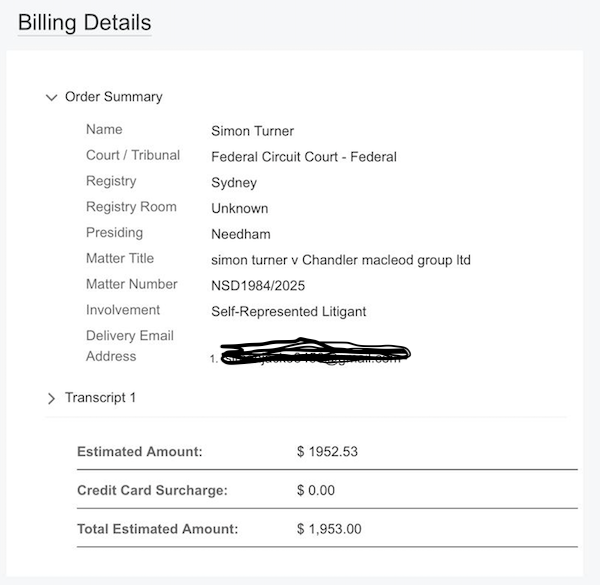
Task: Expand the Transcript 1 chevron
Action: pyautogui.click(x=51, y=398)
